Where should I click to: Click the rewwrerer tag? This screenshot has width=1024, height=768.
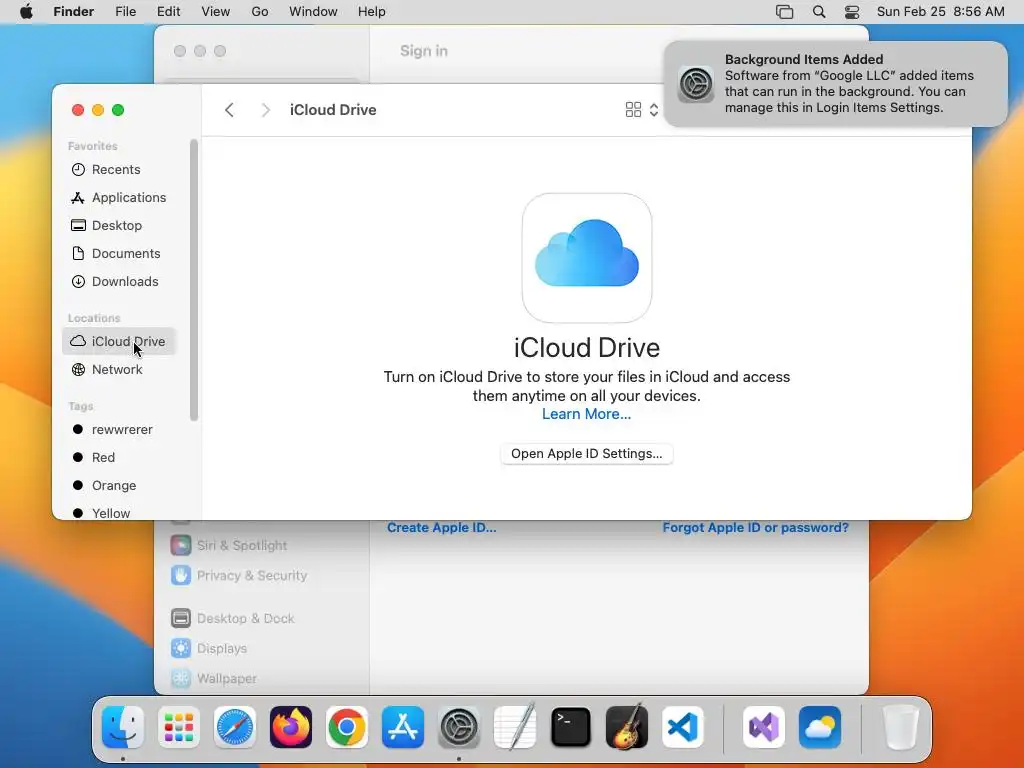(119, 430)
